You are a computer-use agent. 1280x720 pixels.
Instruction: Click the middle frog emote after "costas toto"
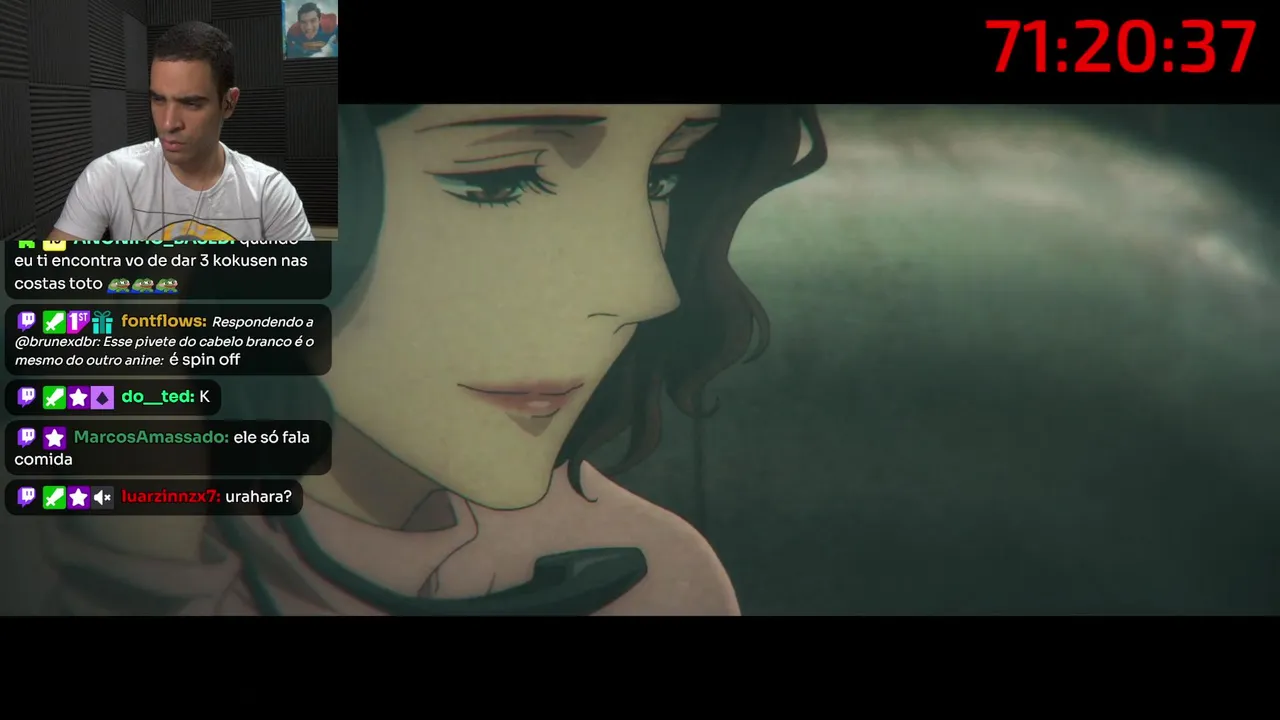pos(143,284)
